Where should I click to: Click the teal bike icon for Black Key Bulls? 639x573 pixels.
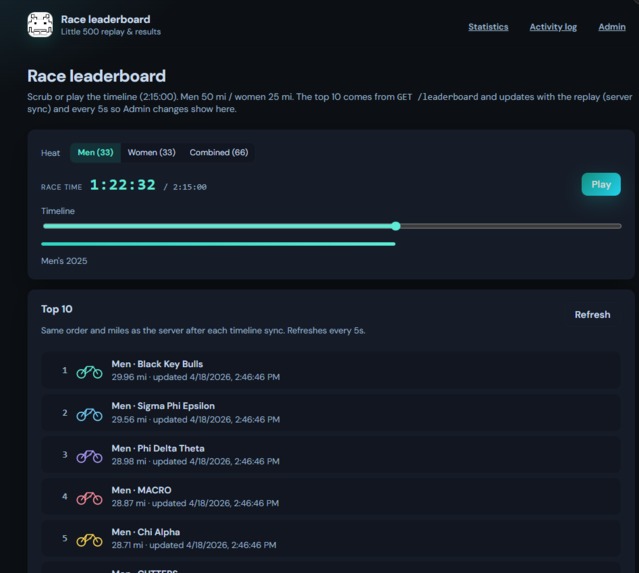coord(89,372)
